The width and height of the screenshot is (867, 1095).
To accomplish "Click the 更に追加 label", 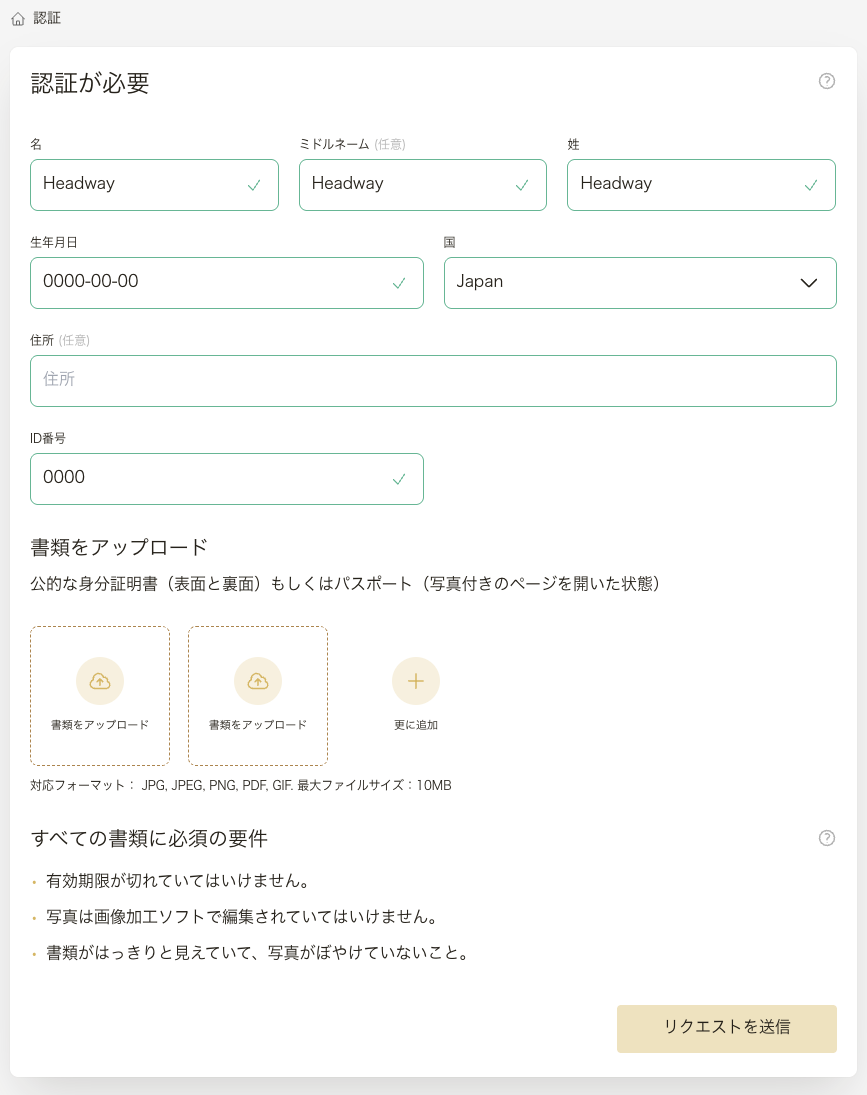I will click(x=416, y=725).
